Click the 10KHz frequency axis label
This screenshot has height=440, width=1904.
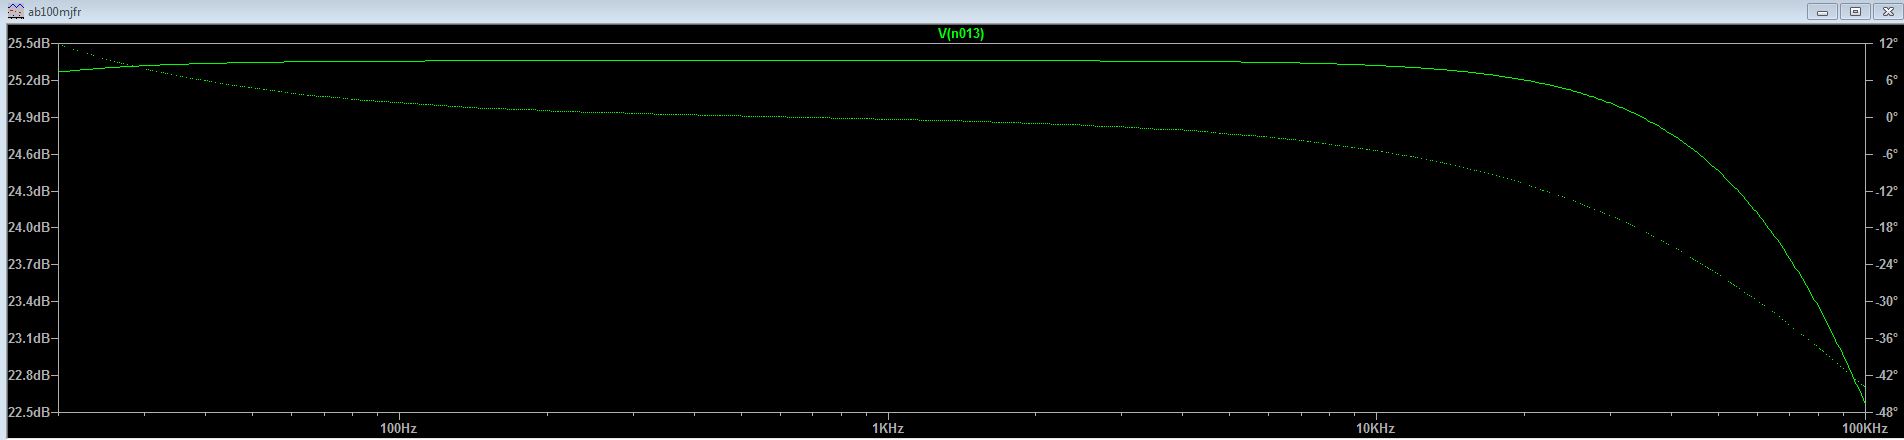coord(1376,428)
